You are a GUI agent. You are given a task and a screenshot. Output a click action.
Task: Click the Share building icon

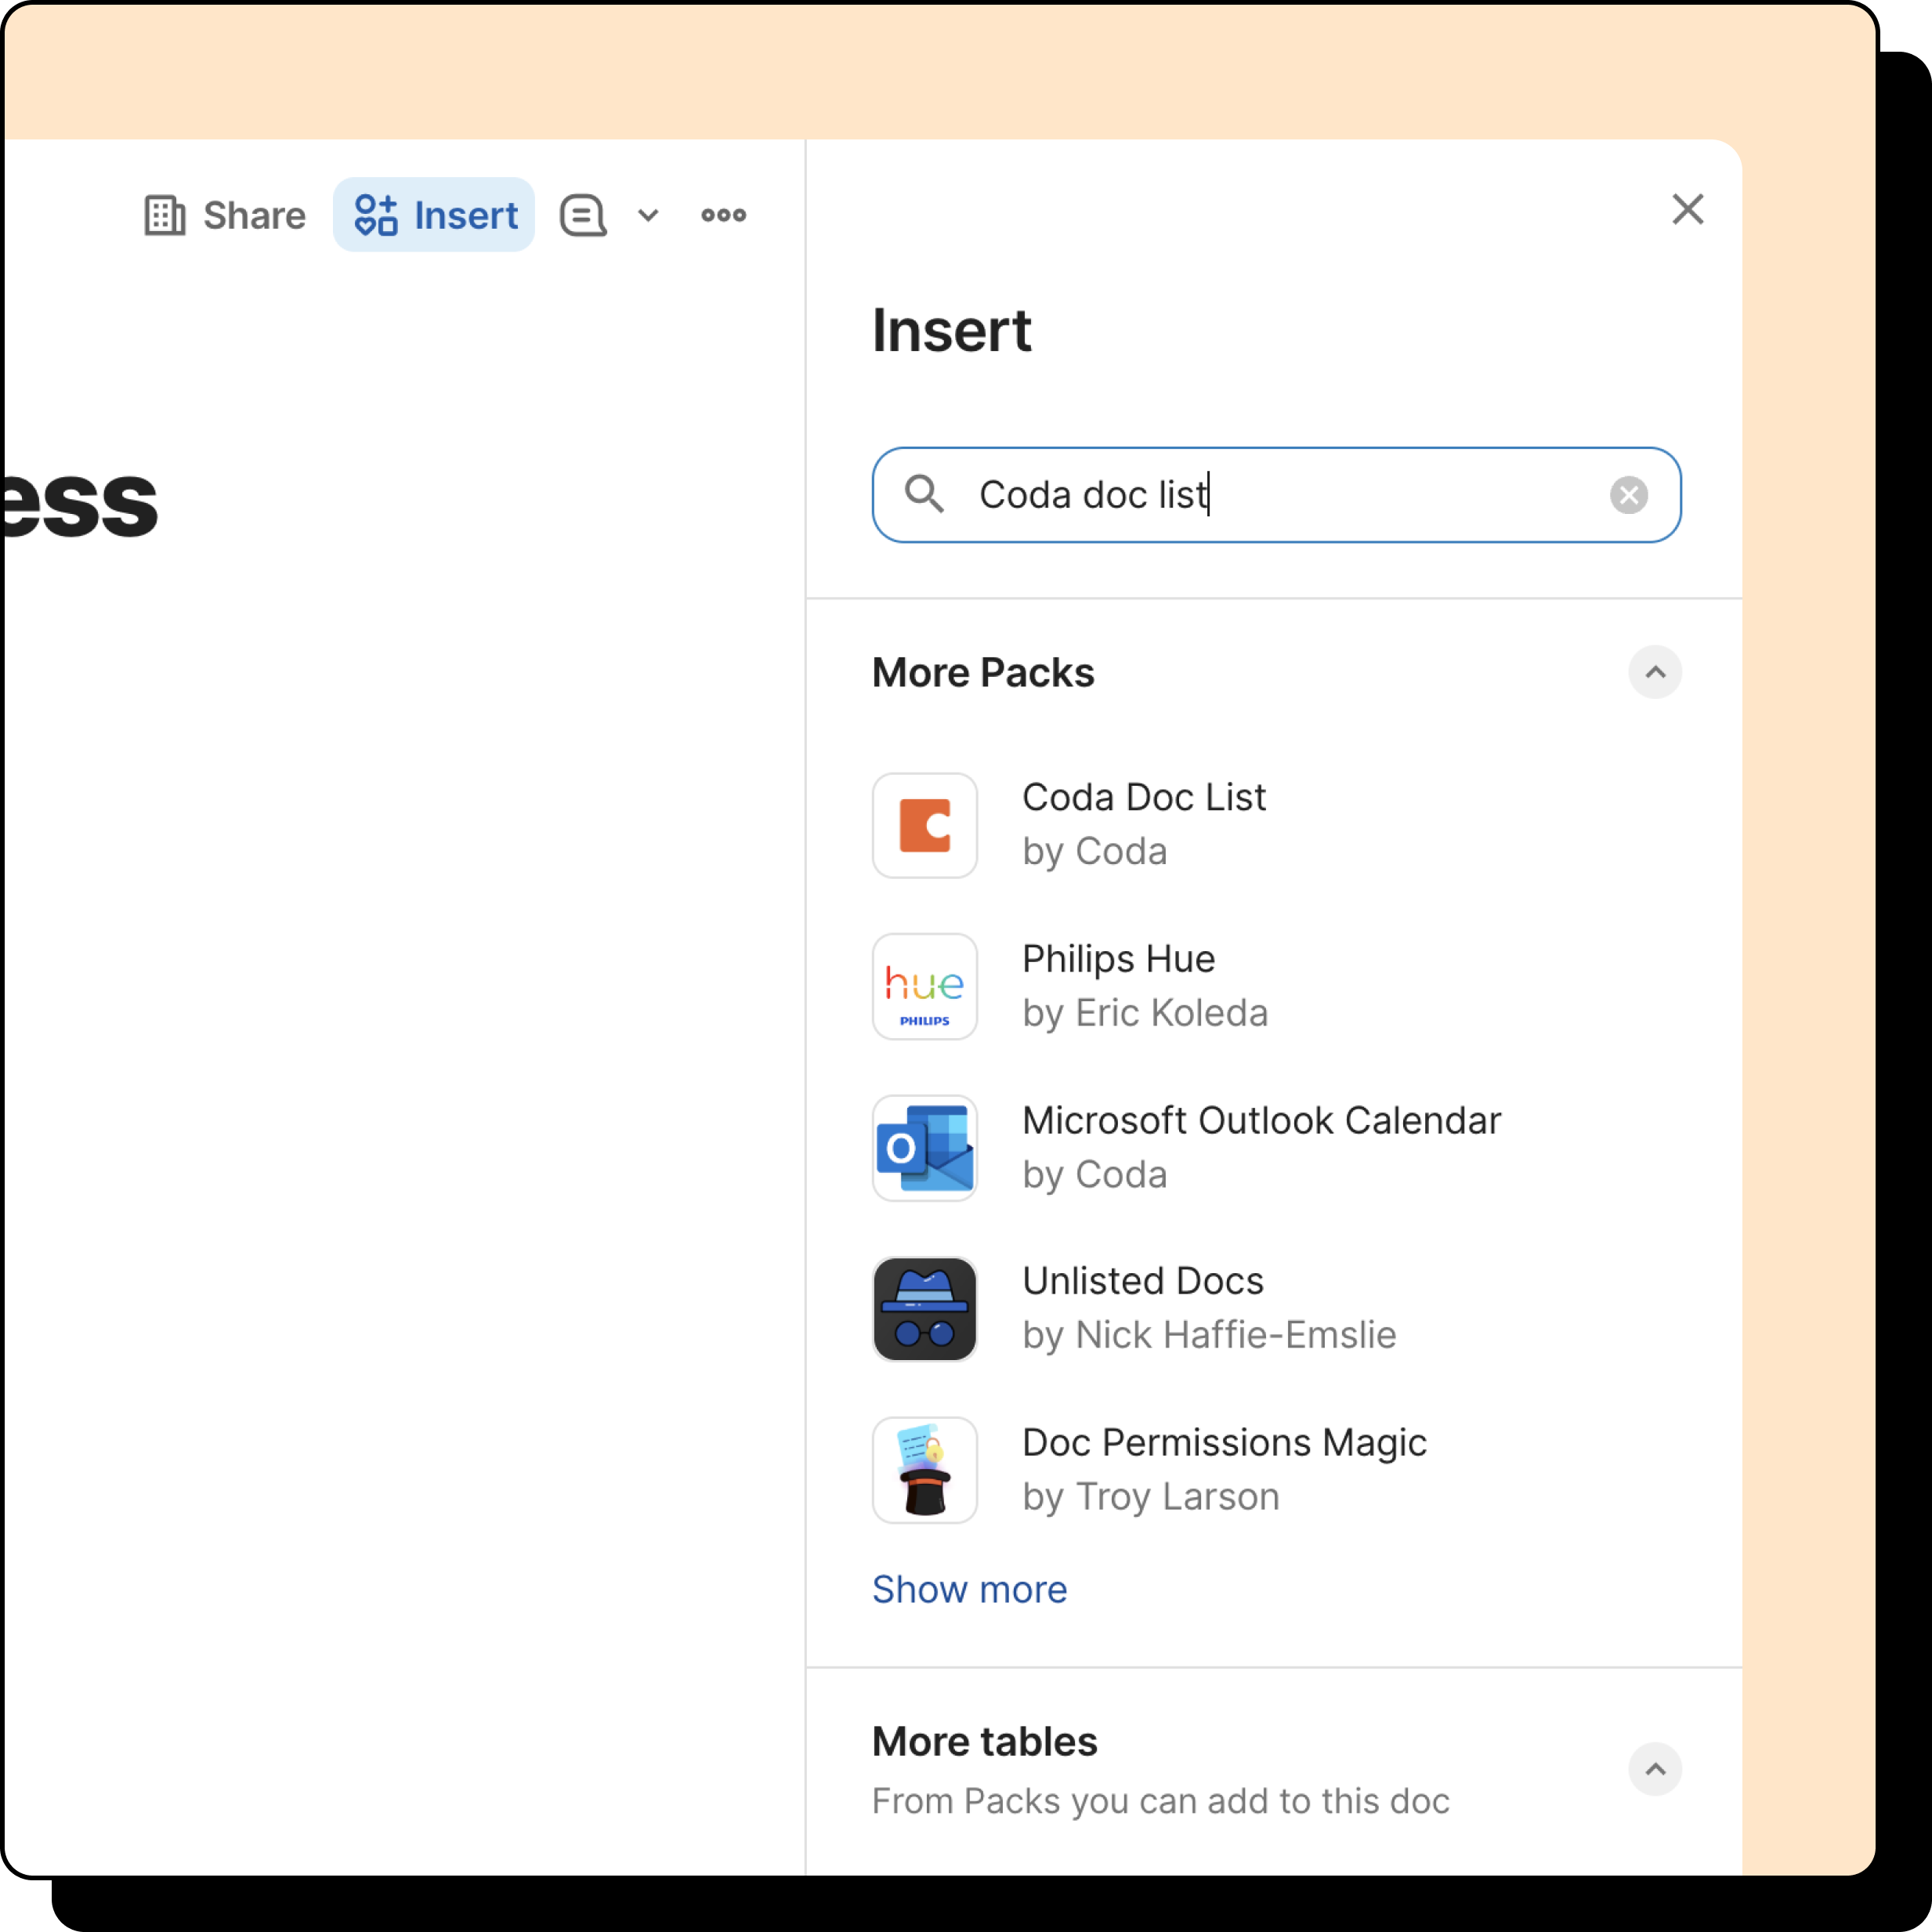tap(165, 215)
